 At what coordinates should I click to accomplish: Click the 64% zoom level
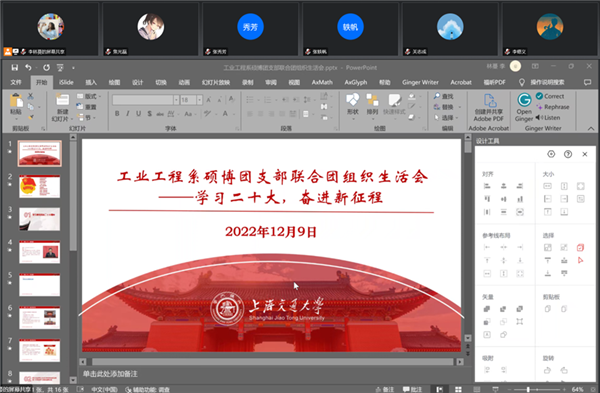point(577,389)
